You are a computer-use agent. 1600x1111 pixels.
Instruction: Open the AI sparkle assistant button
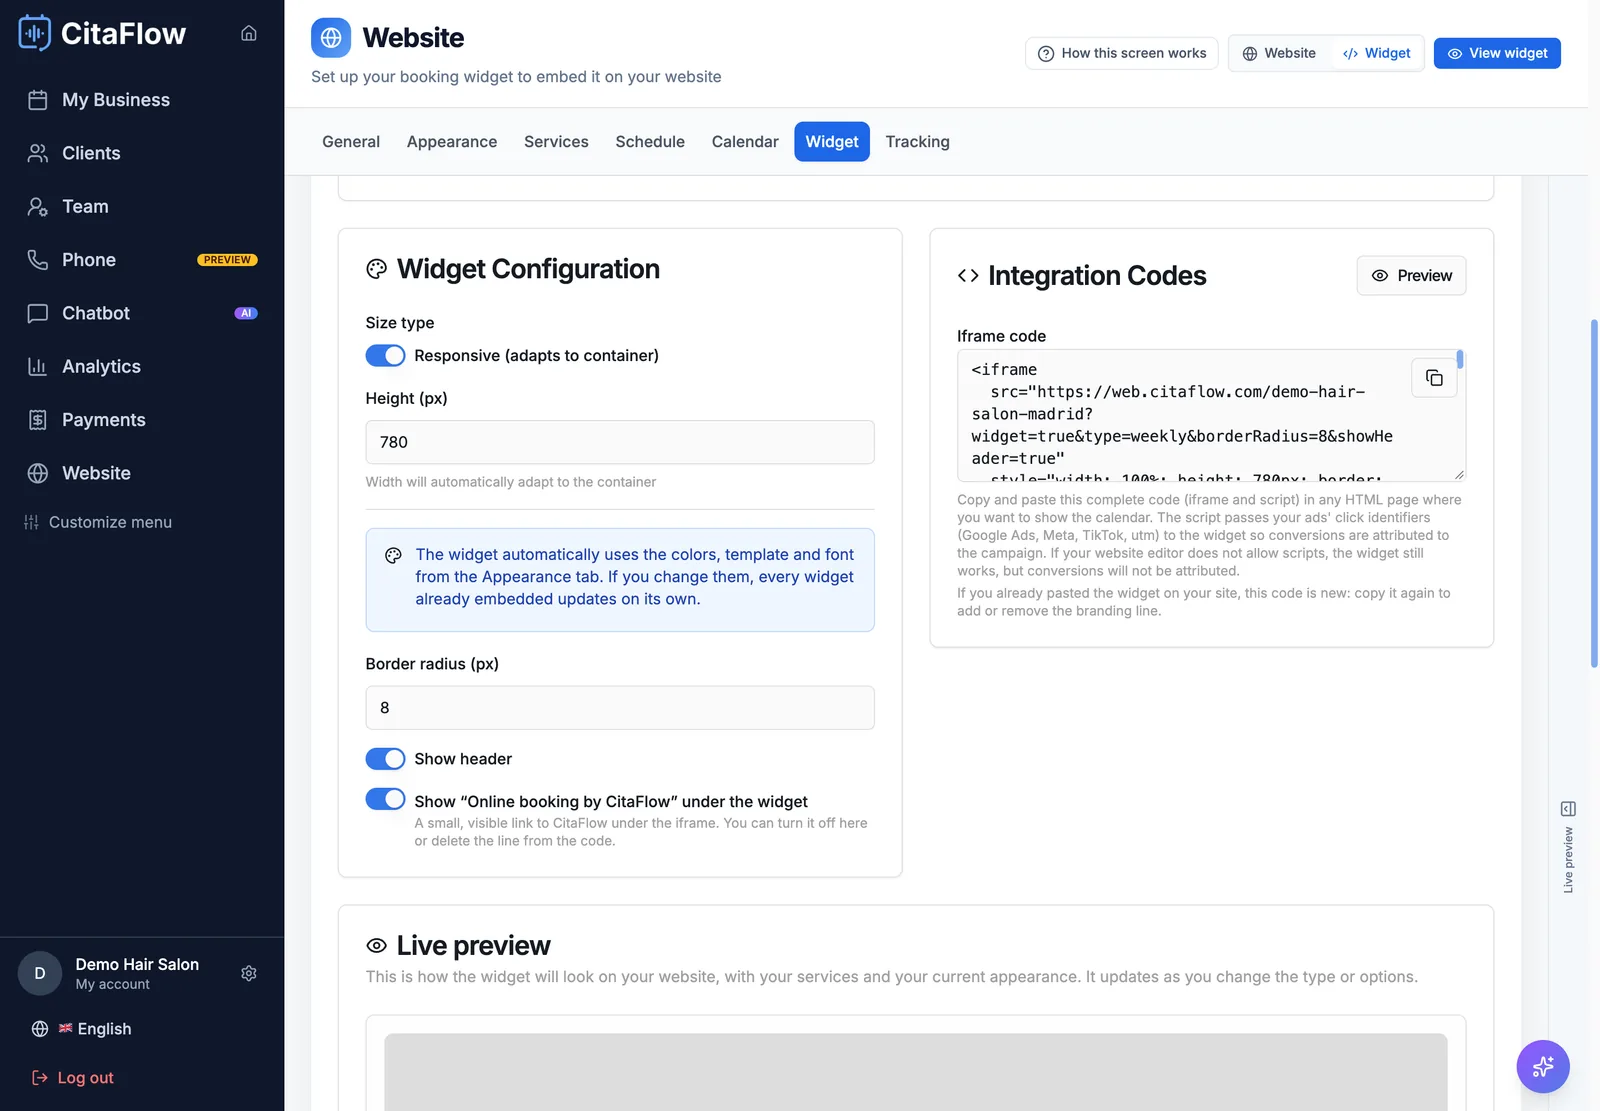tap(1543, 1067)
